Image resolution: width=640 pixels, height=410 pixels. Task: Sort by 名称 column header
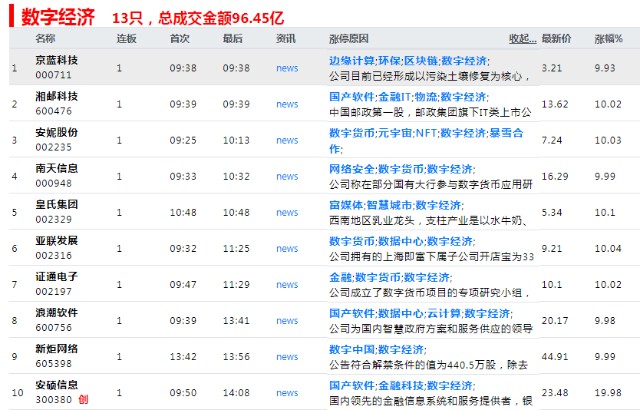tap(45, 39)
